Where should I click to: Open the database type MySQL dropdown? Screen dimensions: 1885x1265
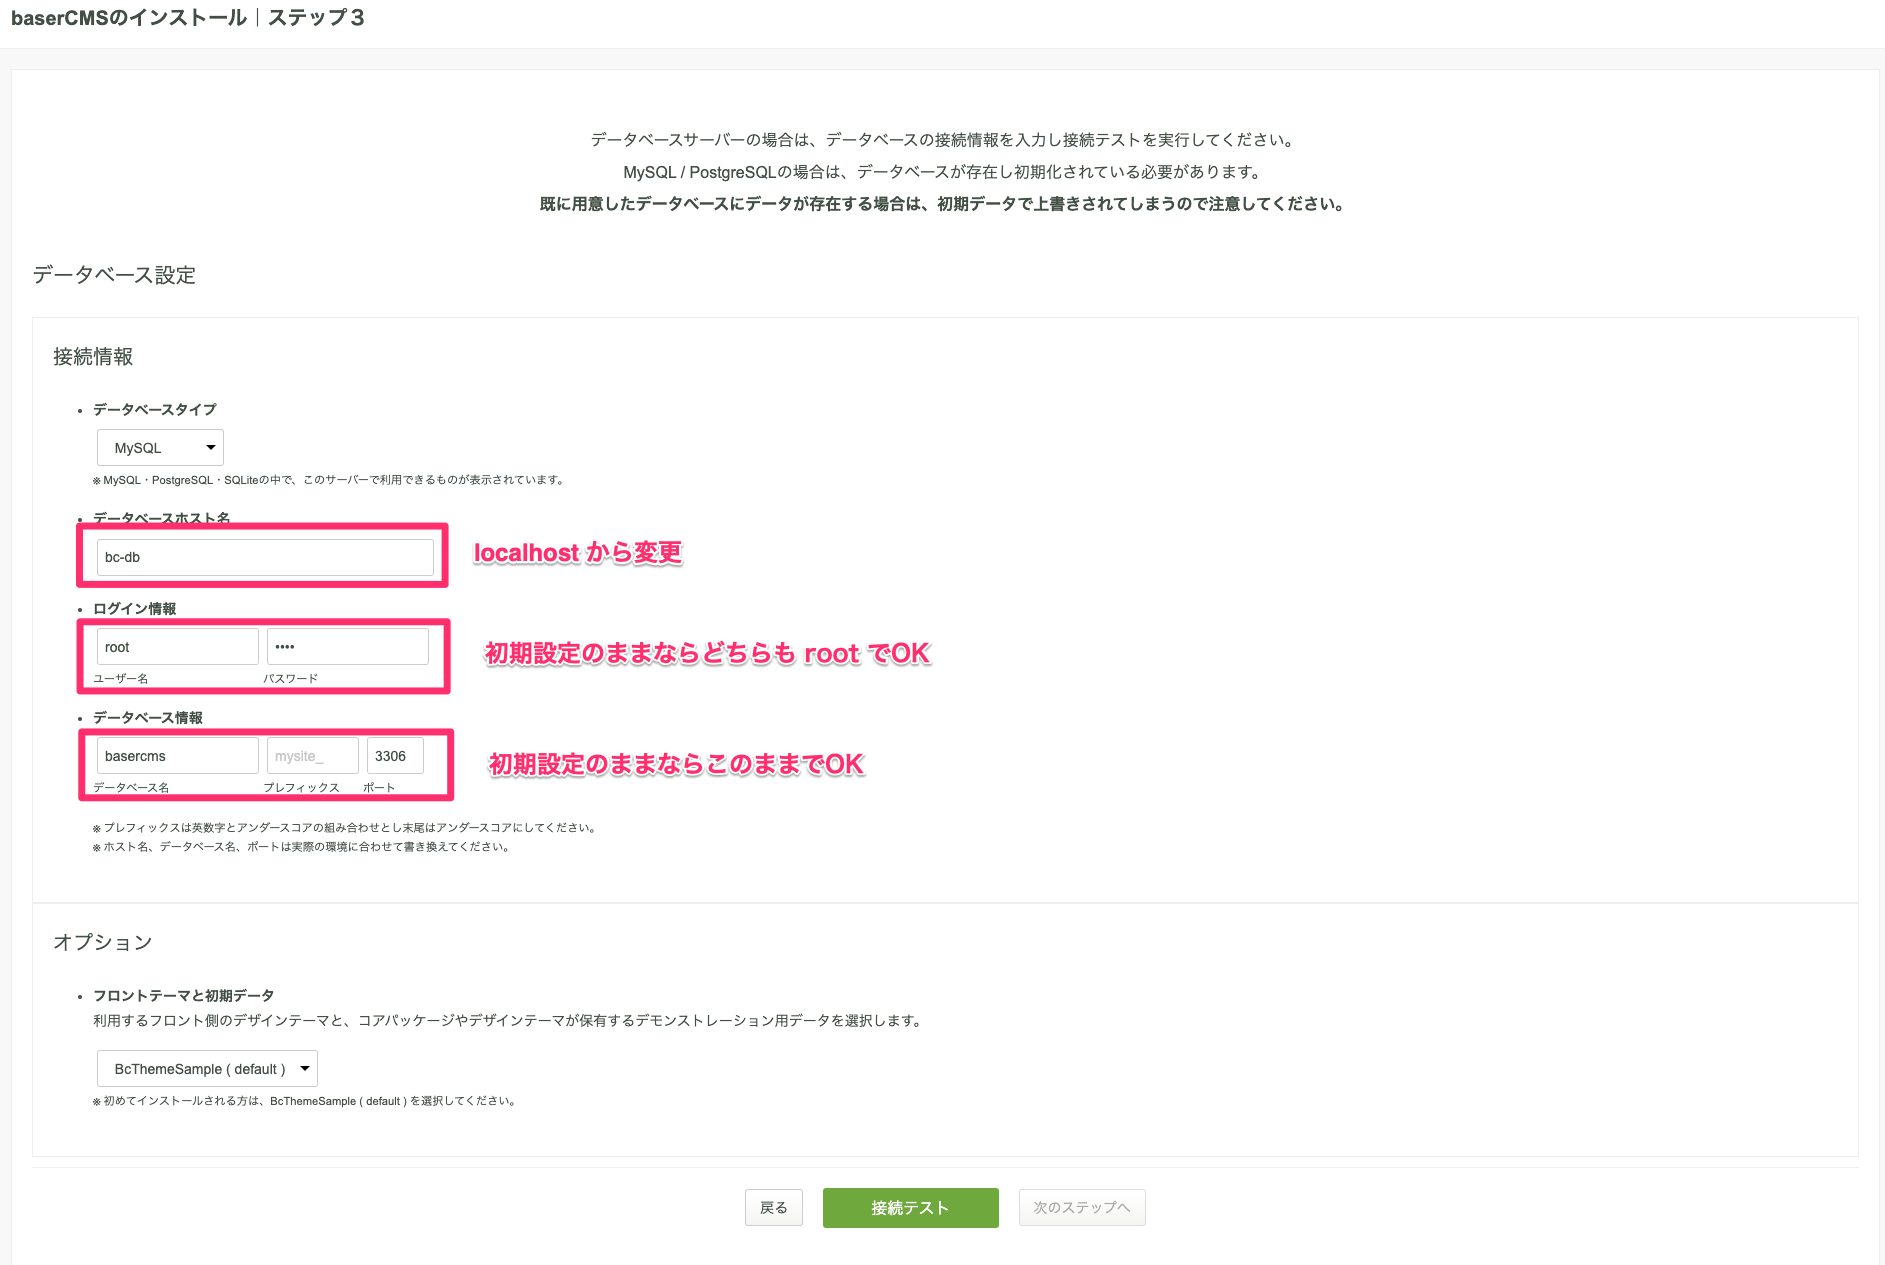coord(160,448)
